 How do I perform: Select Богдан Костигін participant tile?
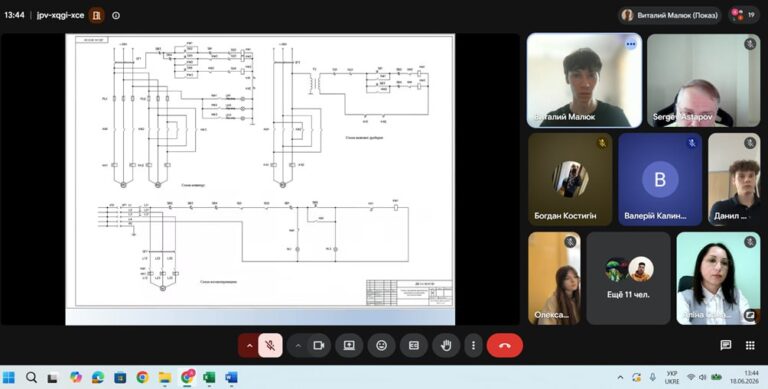point(570,179)
